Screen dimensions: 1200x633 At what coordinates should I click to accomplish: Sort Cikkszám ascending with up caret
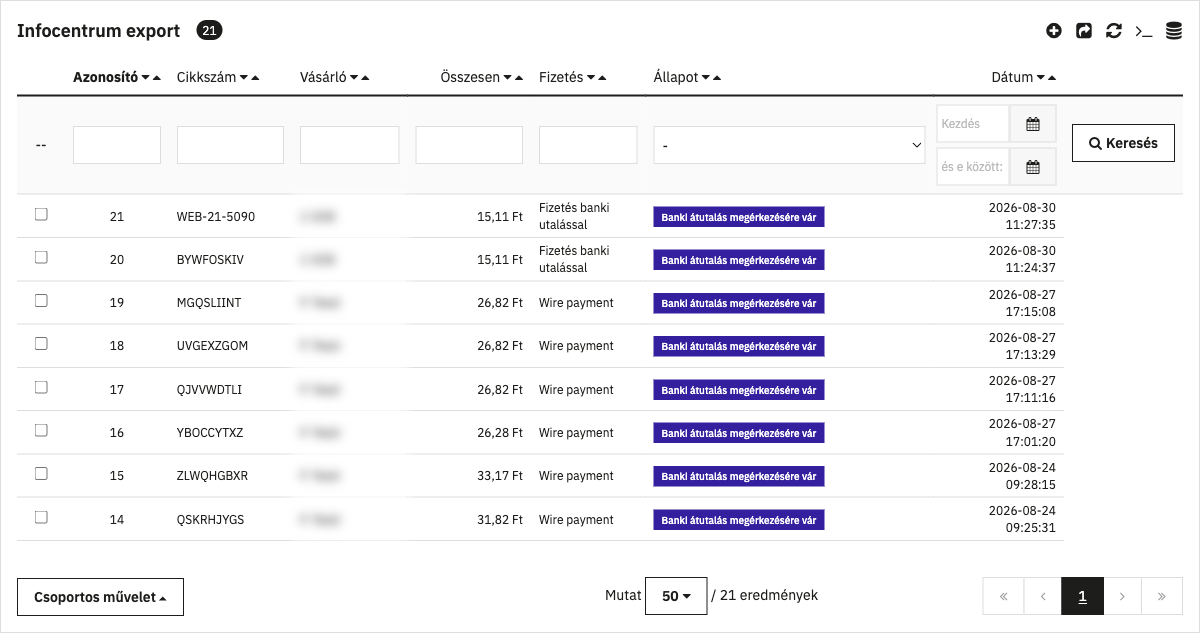tap(255, 78)
